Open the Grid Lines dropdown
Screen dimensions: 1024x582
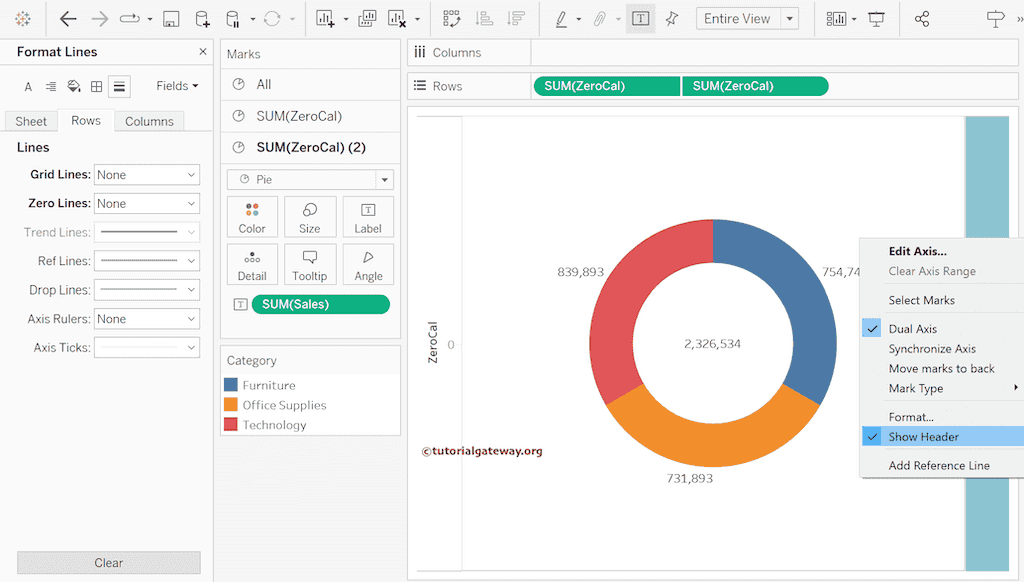point(147,175)
